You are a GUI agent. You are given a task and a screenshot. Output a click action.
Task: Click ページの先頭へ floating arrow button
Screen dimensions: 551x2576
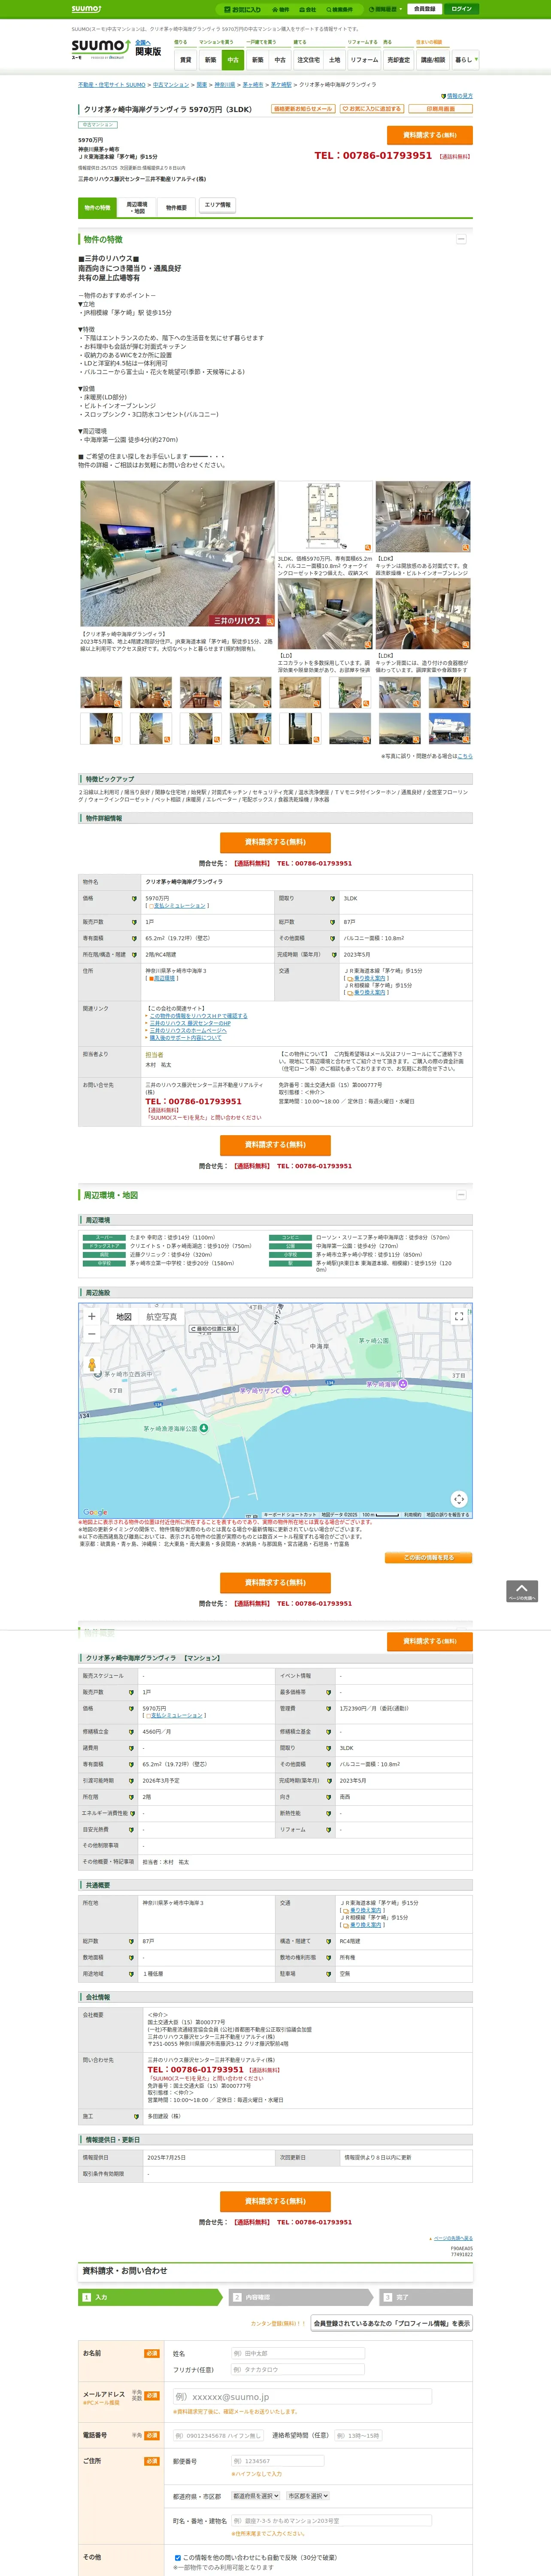coord(522,1591)
